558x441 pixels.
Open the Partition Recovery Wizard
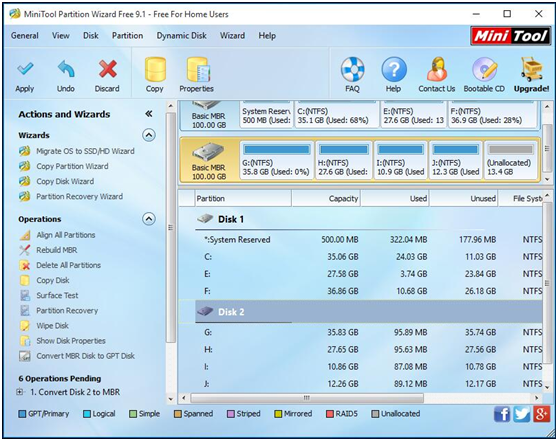pyautogui.click(x=79, y=196)
